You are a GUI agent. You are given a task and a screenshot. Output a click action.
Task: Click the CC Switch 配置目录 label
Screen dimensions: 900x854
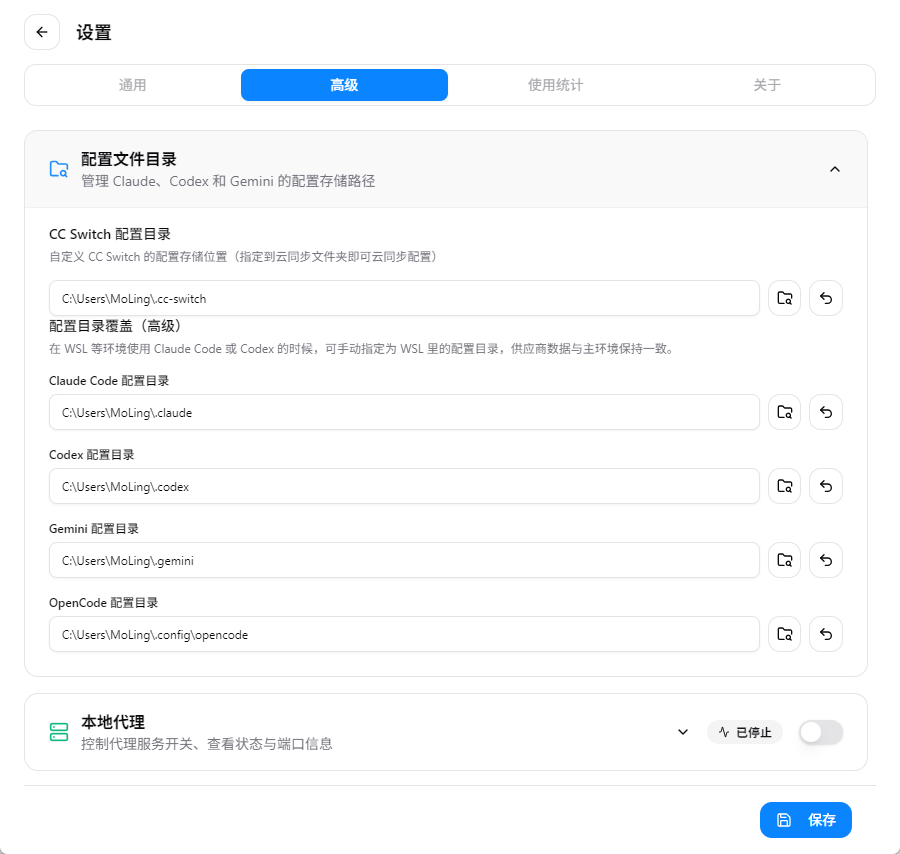[110, 234]
